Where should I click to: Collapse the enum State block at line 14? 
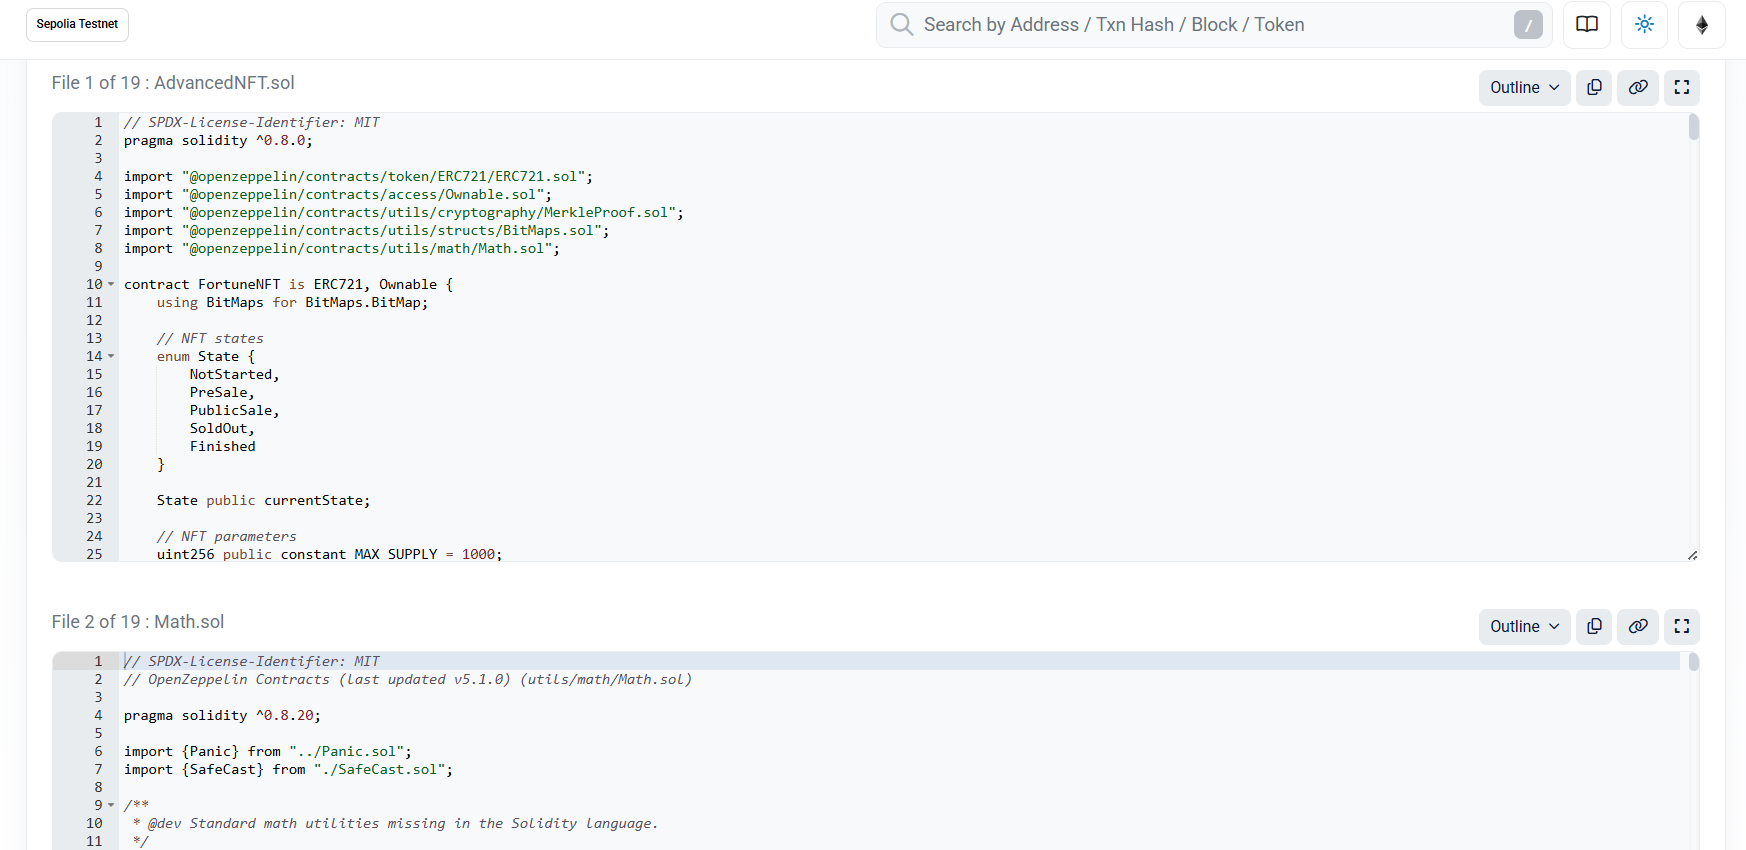tap(111, 357)
